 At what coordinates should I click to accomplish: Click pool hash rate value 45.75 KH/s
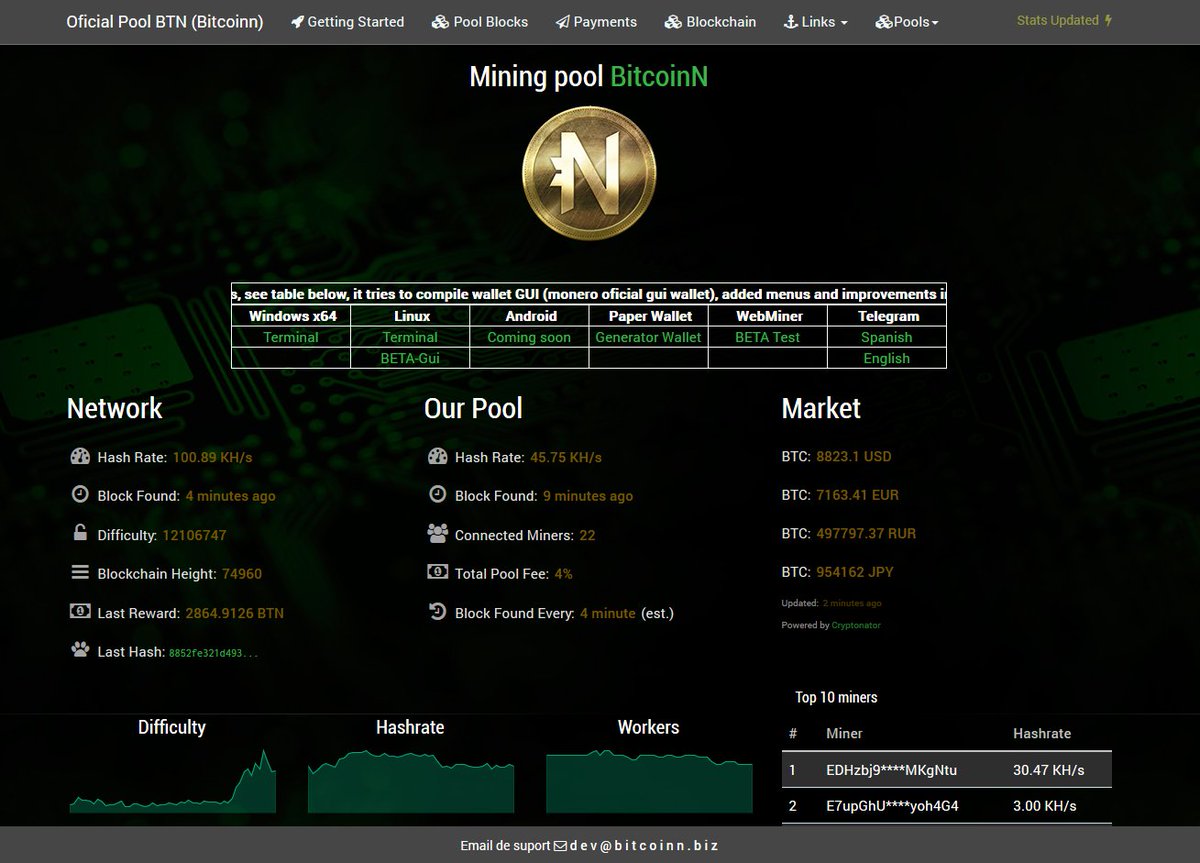click(x=566, y=457)
